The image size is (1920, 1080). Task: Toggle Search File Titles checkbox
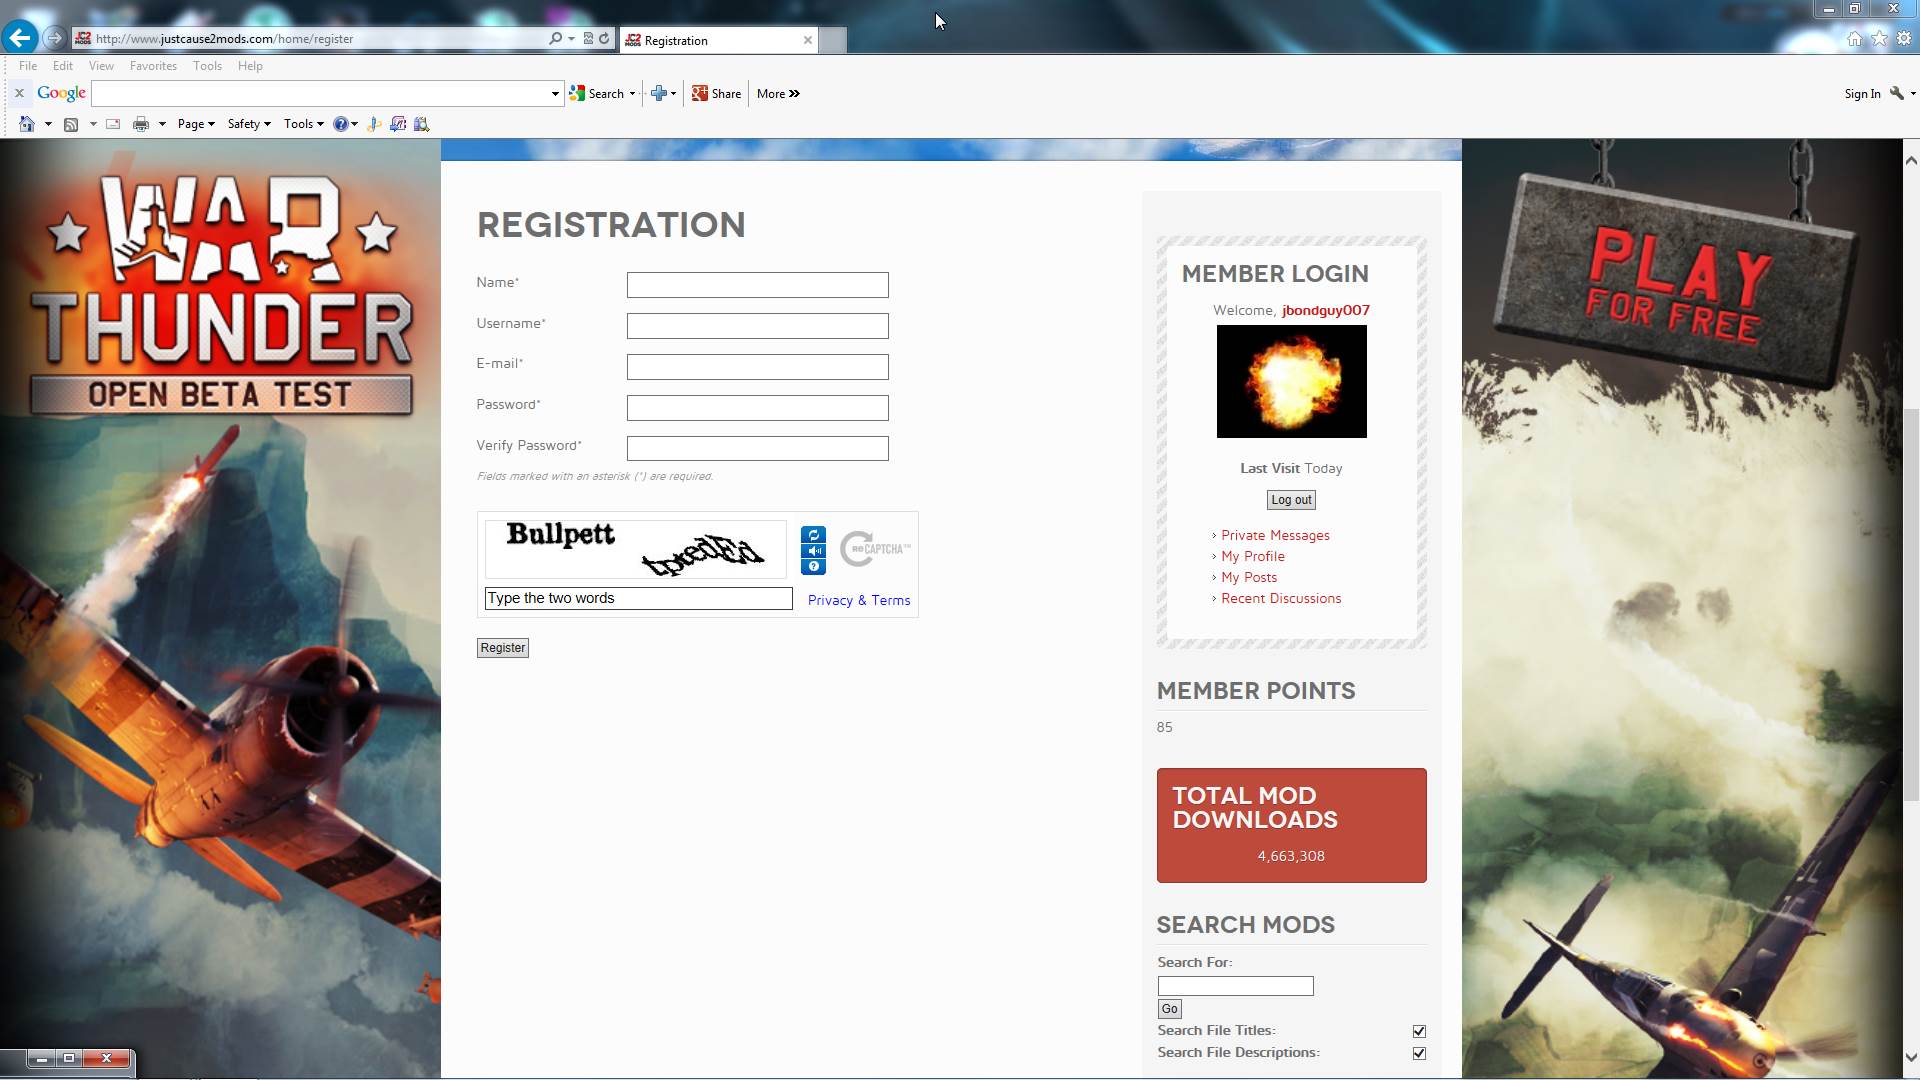tap(1418, 1031)
